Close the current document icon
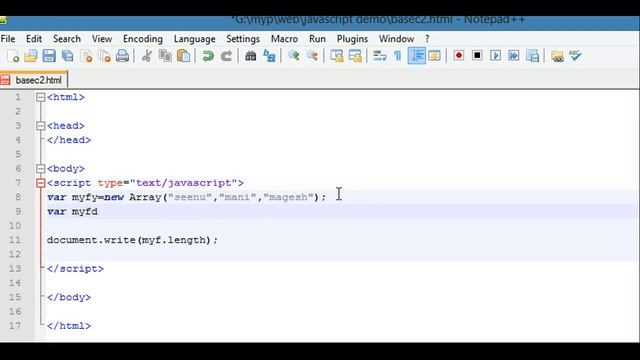The image size is (640, 360). 86,56
